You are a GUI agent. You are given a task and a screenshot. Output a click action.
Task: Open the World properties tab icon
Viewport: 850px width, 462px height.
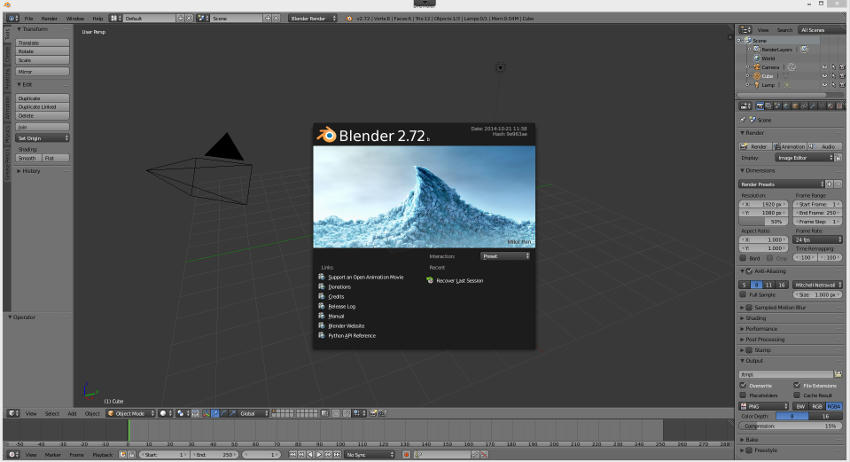click(x=787, y=106)
